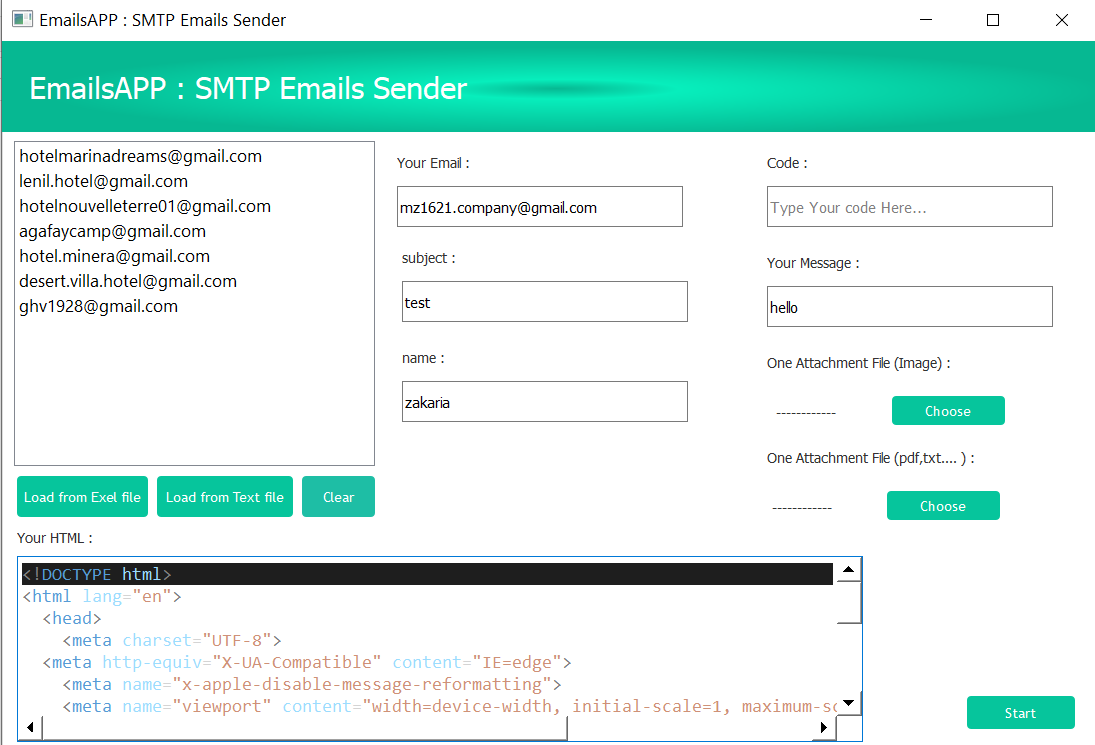This screenshot has width=1095, height=745.
Task: Click the DOCTYPE html line in editor
Action: tap(427, 574)
